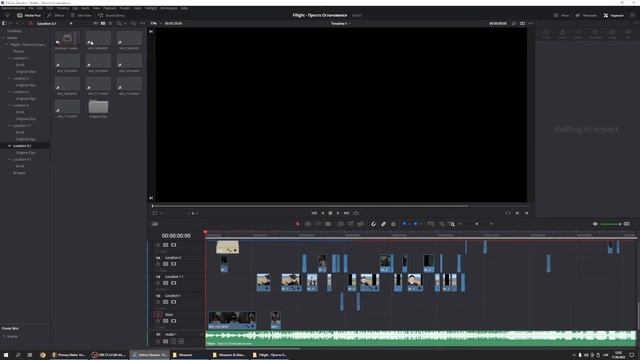Open the Help menu
Screen dimensions: 640x360
184,8
